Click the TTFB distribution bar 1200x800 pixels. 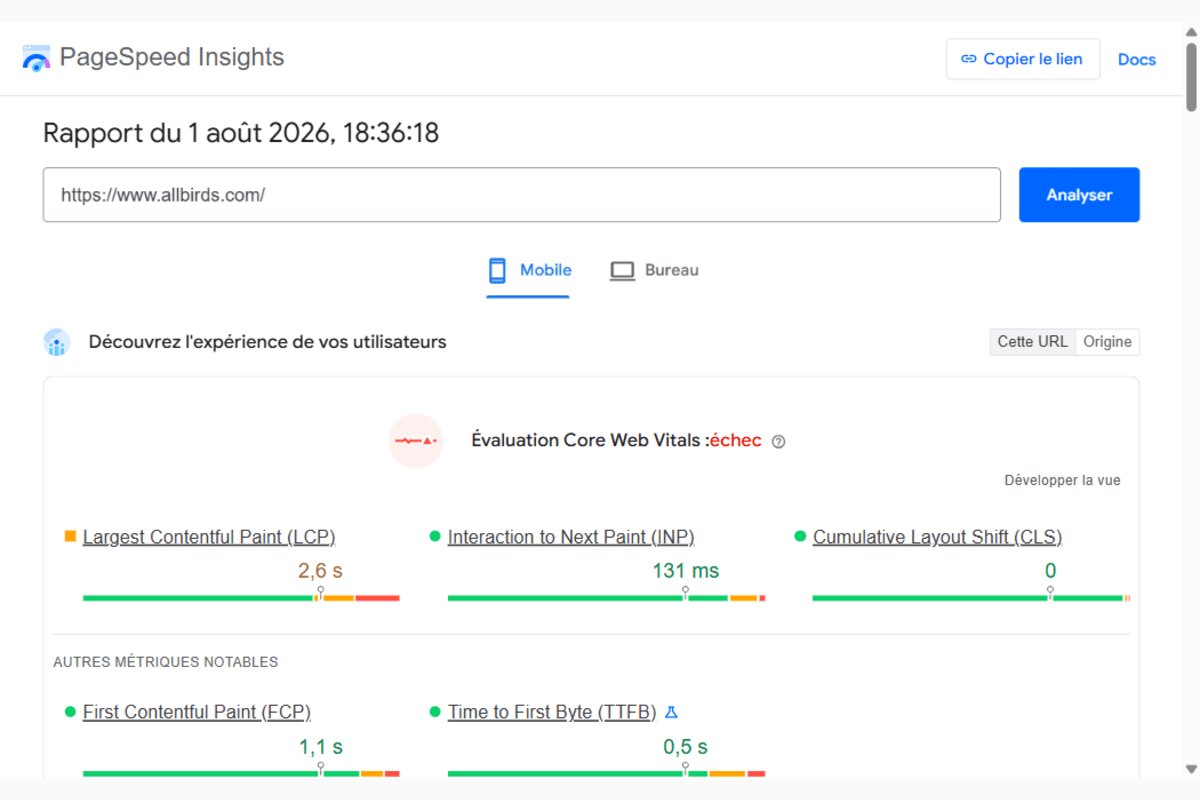point(606,774)
